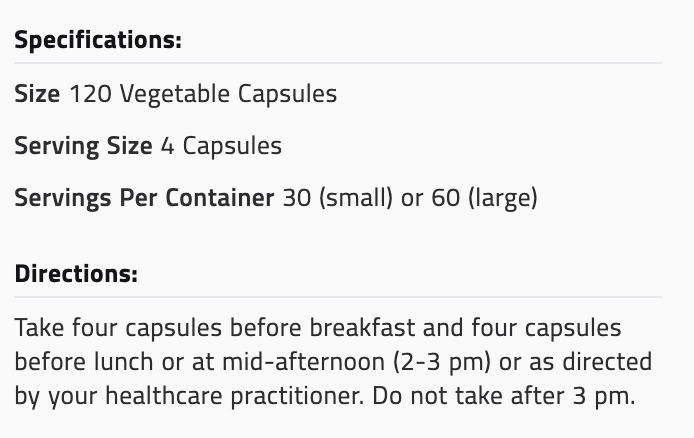Screen dimensions: 694x438
Task: Click the bold Size label
Action: [37, 95]
